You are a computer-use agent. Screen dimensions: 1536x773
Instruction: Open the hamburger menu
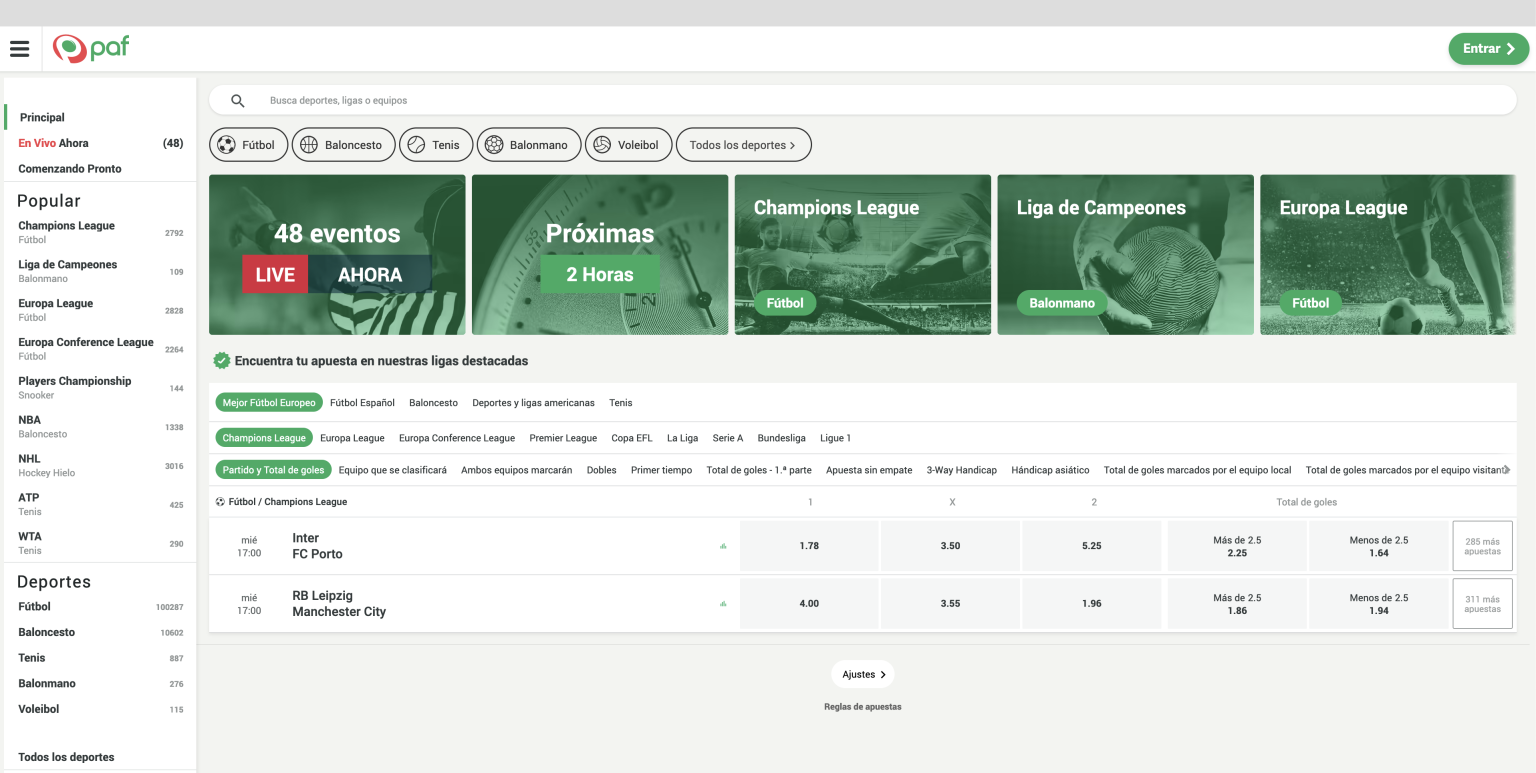click(20, 49)
